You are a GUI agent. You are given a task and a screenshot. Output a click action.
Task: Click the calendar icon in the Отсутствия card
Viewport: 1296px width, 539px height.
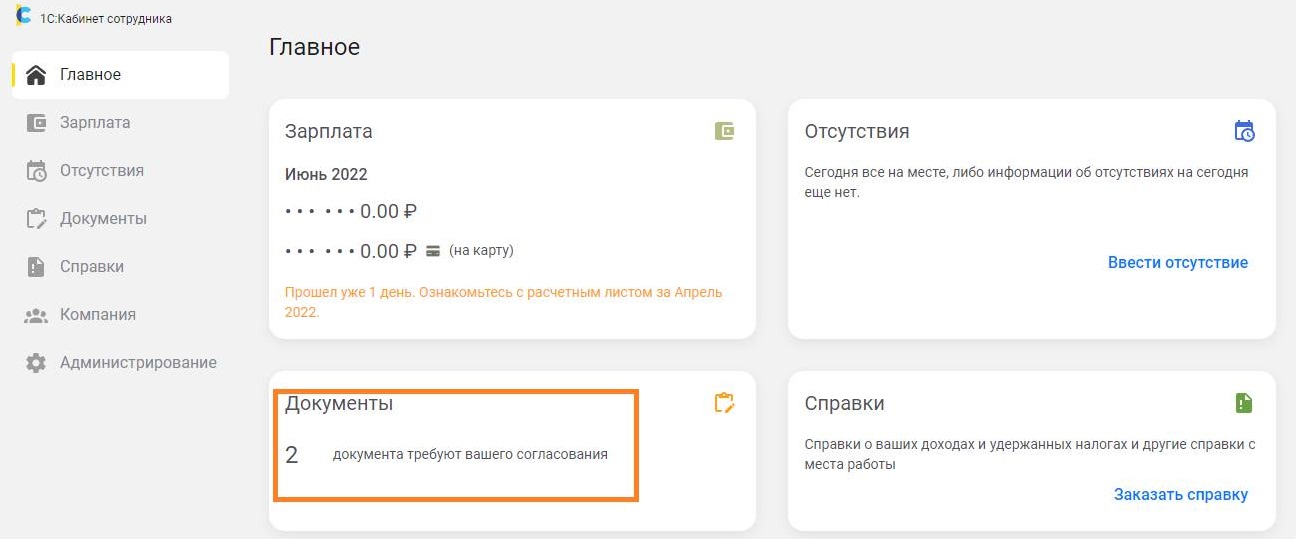tap(1244, 131)
